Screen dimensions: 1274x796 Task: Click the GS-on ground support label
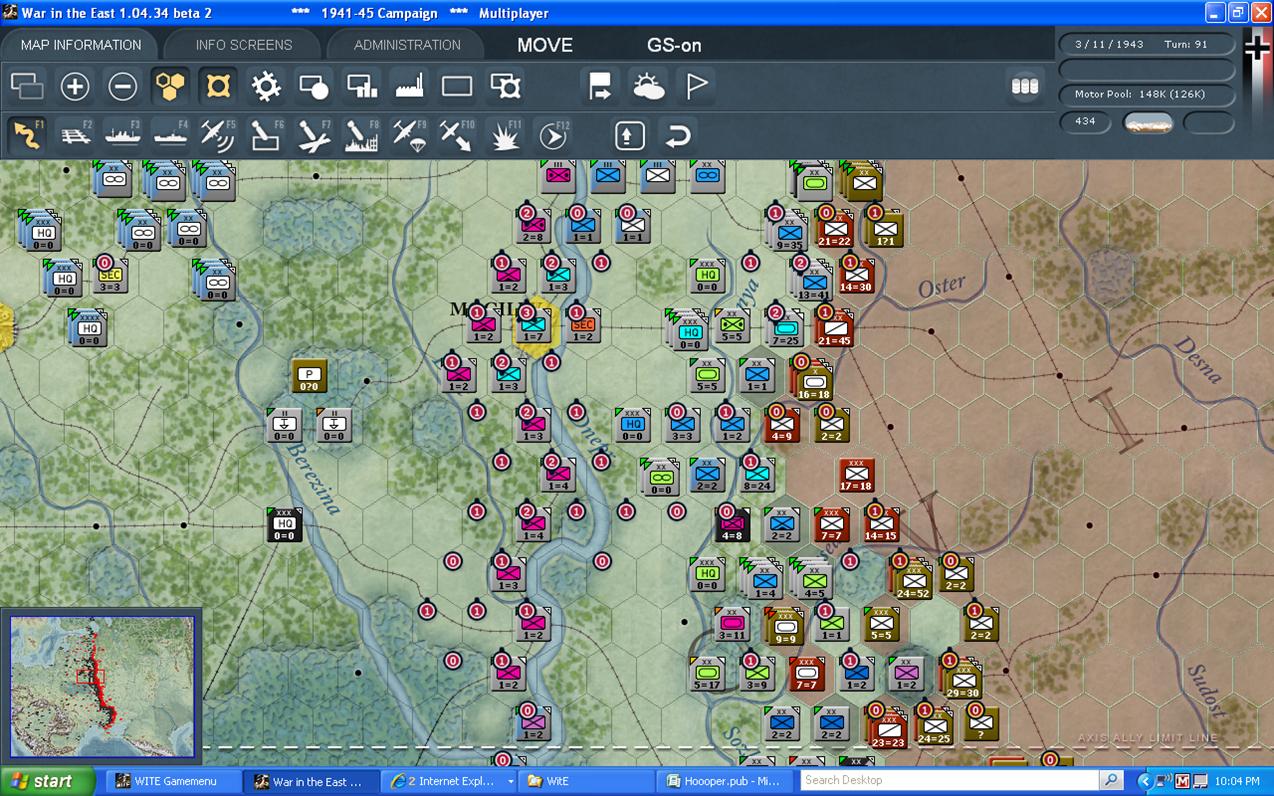pyautogui.click(x=674, y=45)
